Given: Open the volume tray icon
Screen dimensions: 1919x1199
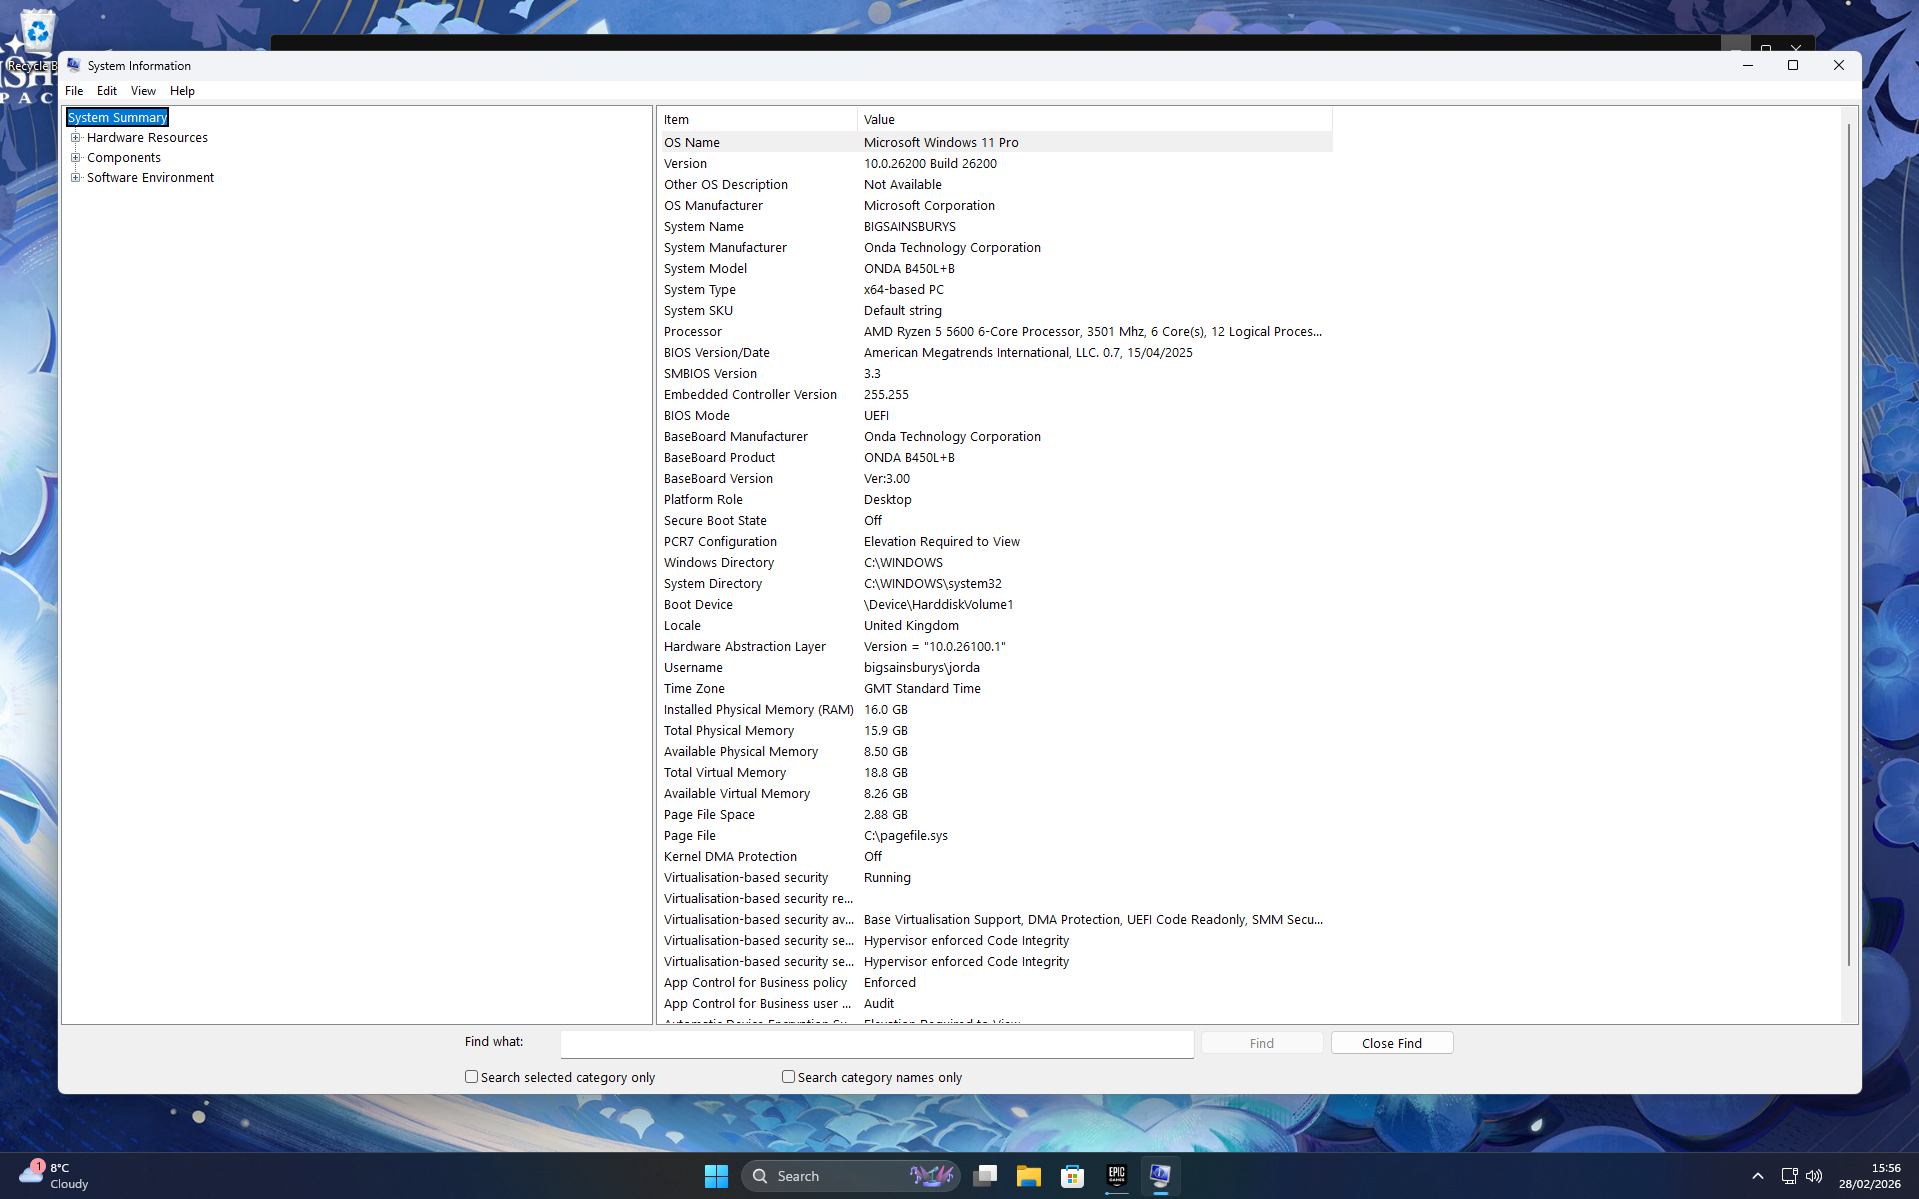Looking at the screenshot, I should coord(1814,1176).
